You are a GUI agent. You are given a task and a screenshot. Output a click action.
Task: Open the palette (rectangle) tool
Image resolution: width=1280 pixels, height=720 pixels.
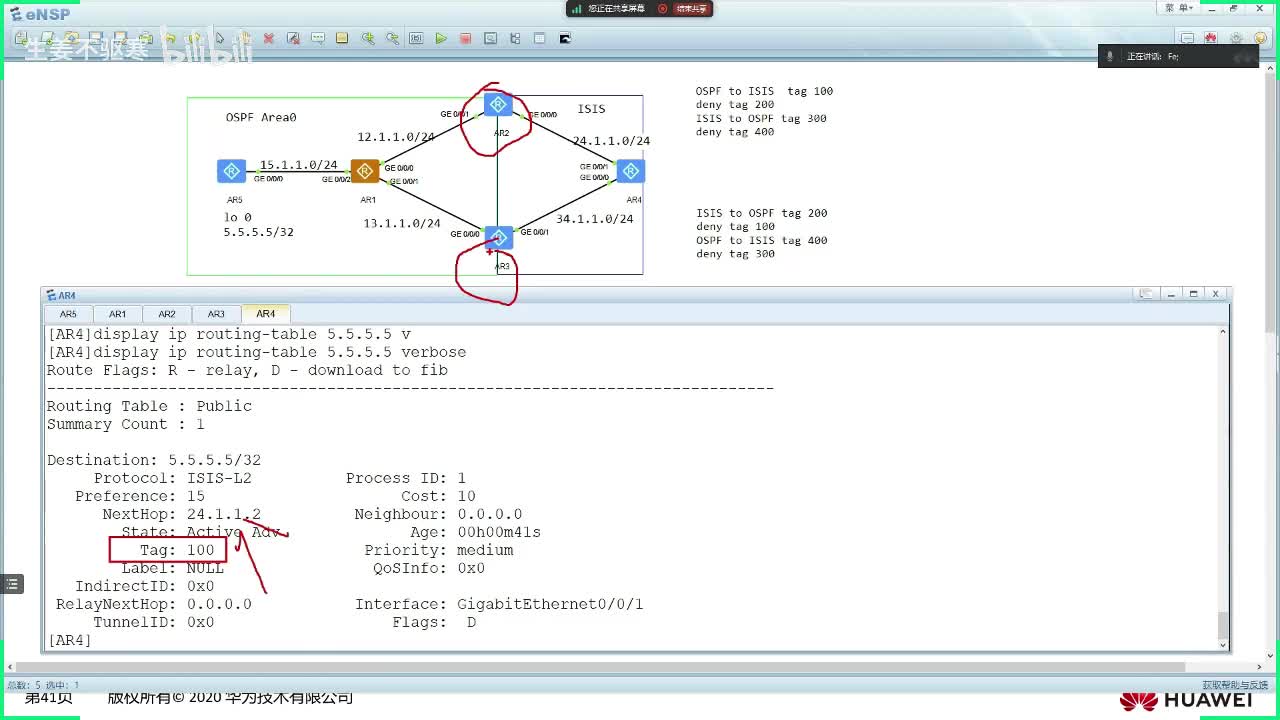342,39
